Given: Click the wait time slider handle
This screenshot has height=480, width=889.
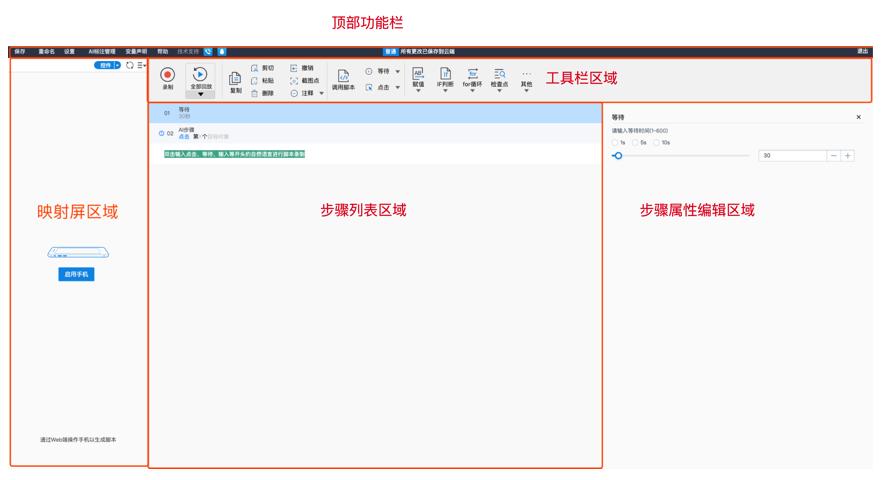Looking at the screenshot, I should click(x=617, y=156).
